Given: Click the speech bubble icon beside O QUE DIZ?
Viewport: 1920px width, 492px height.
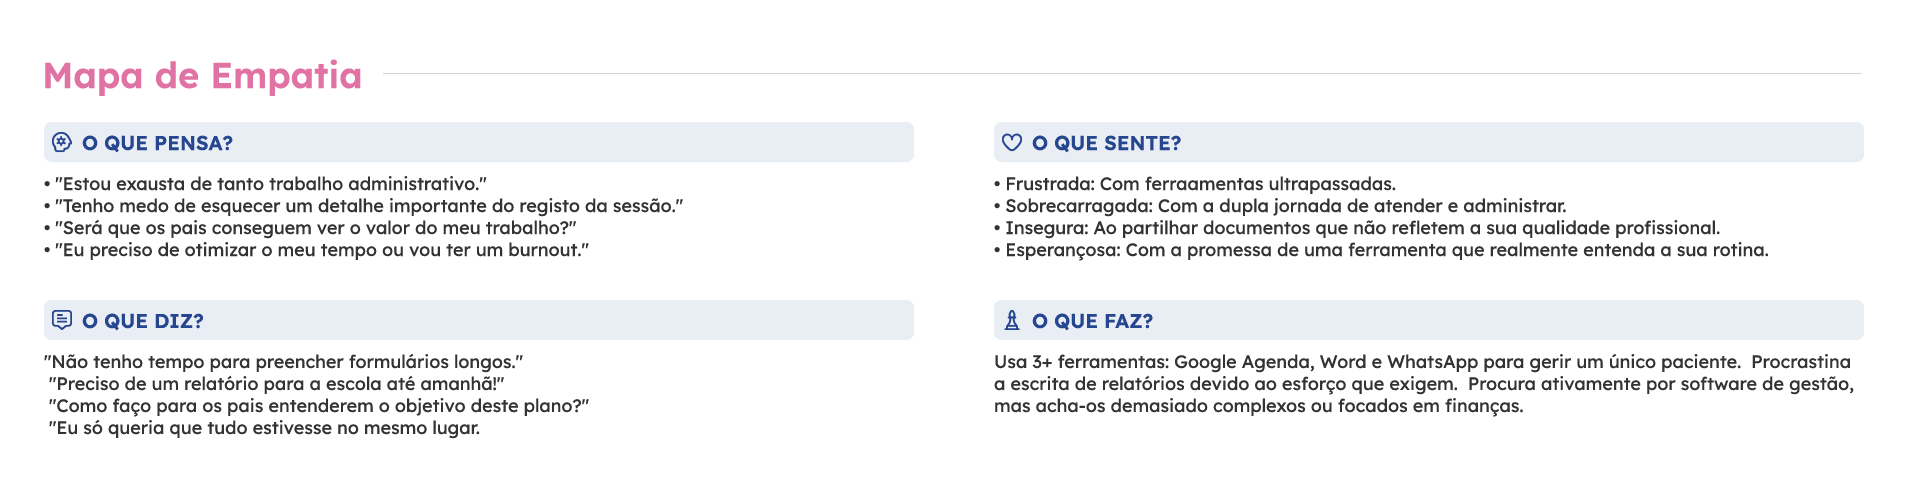Looking at the screenshot, I should point(62,321).
